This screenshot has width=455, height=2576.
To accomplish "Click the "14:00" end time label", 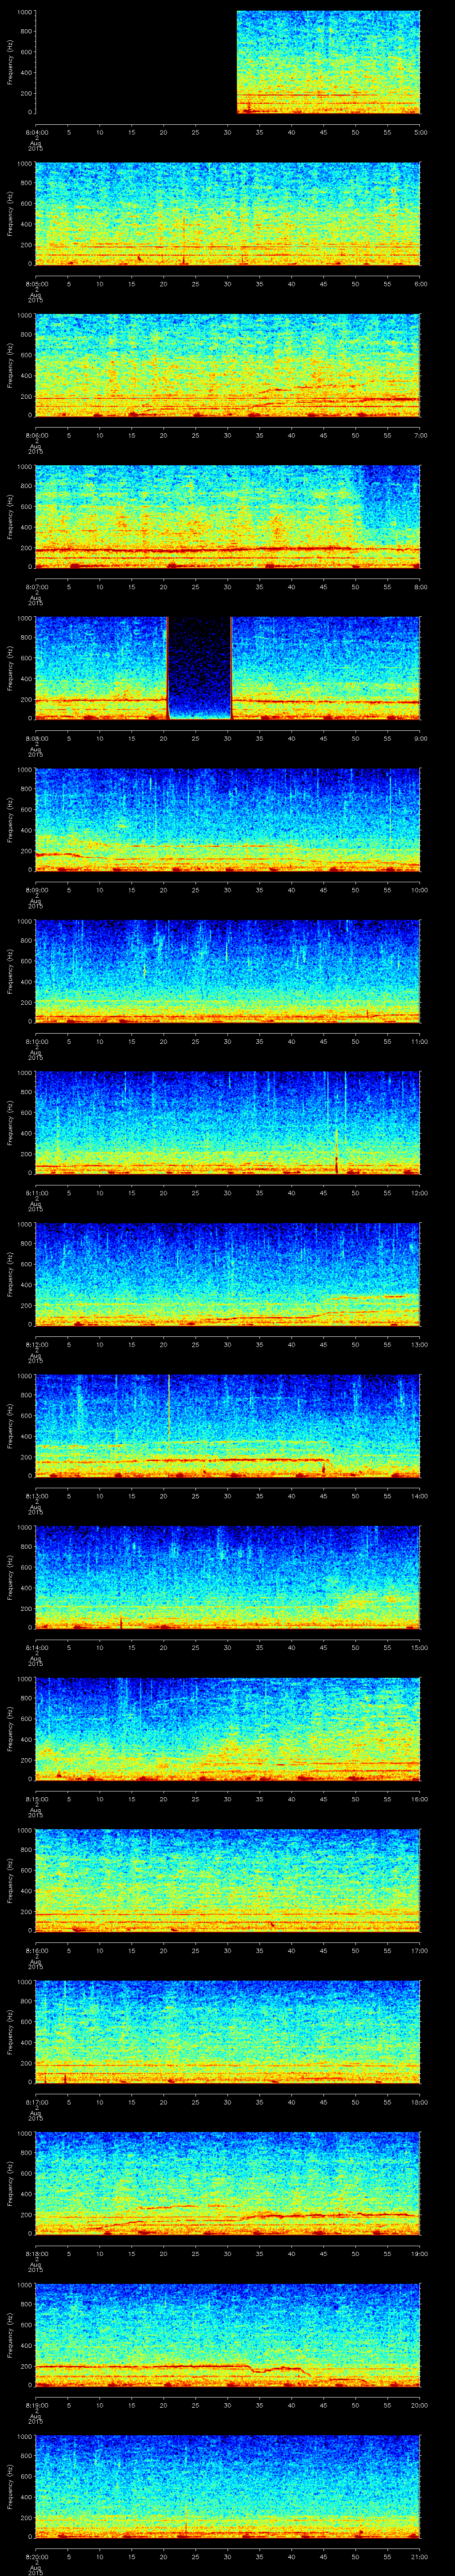I will 420,1496.
